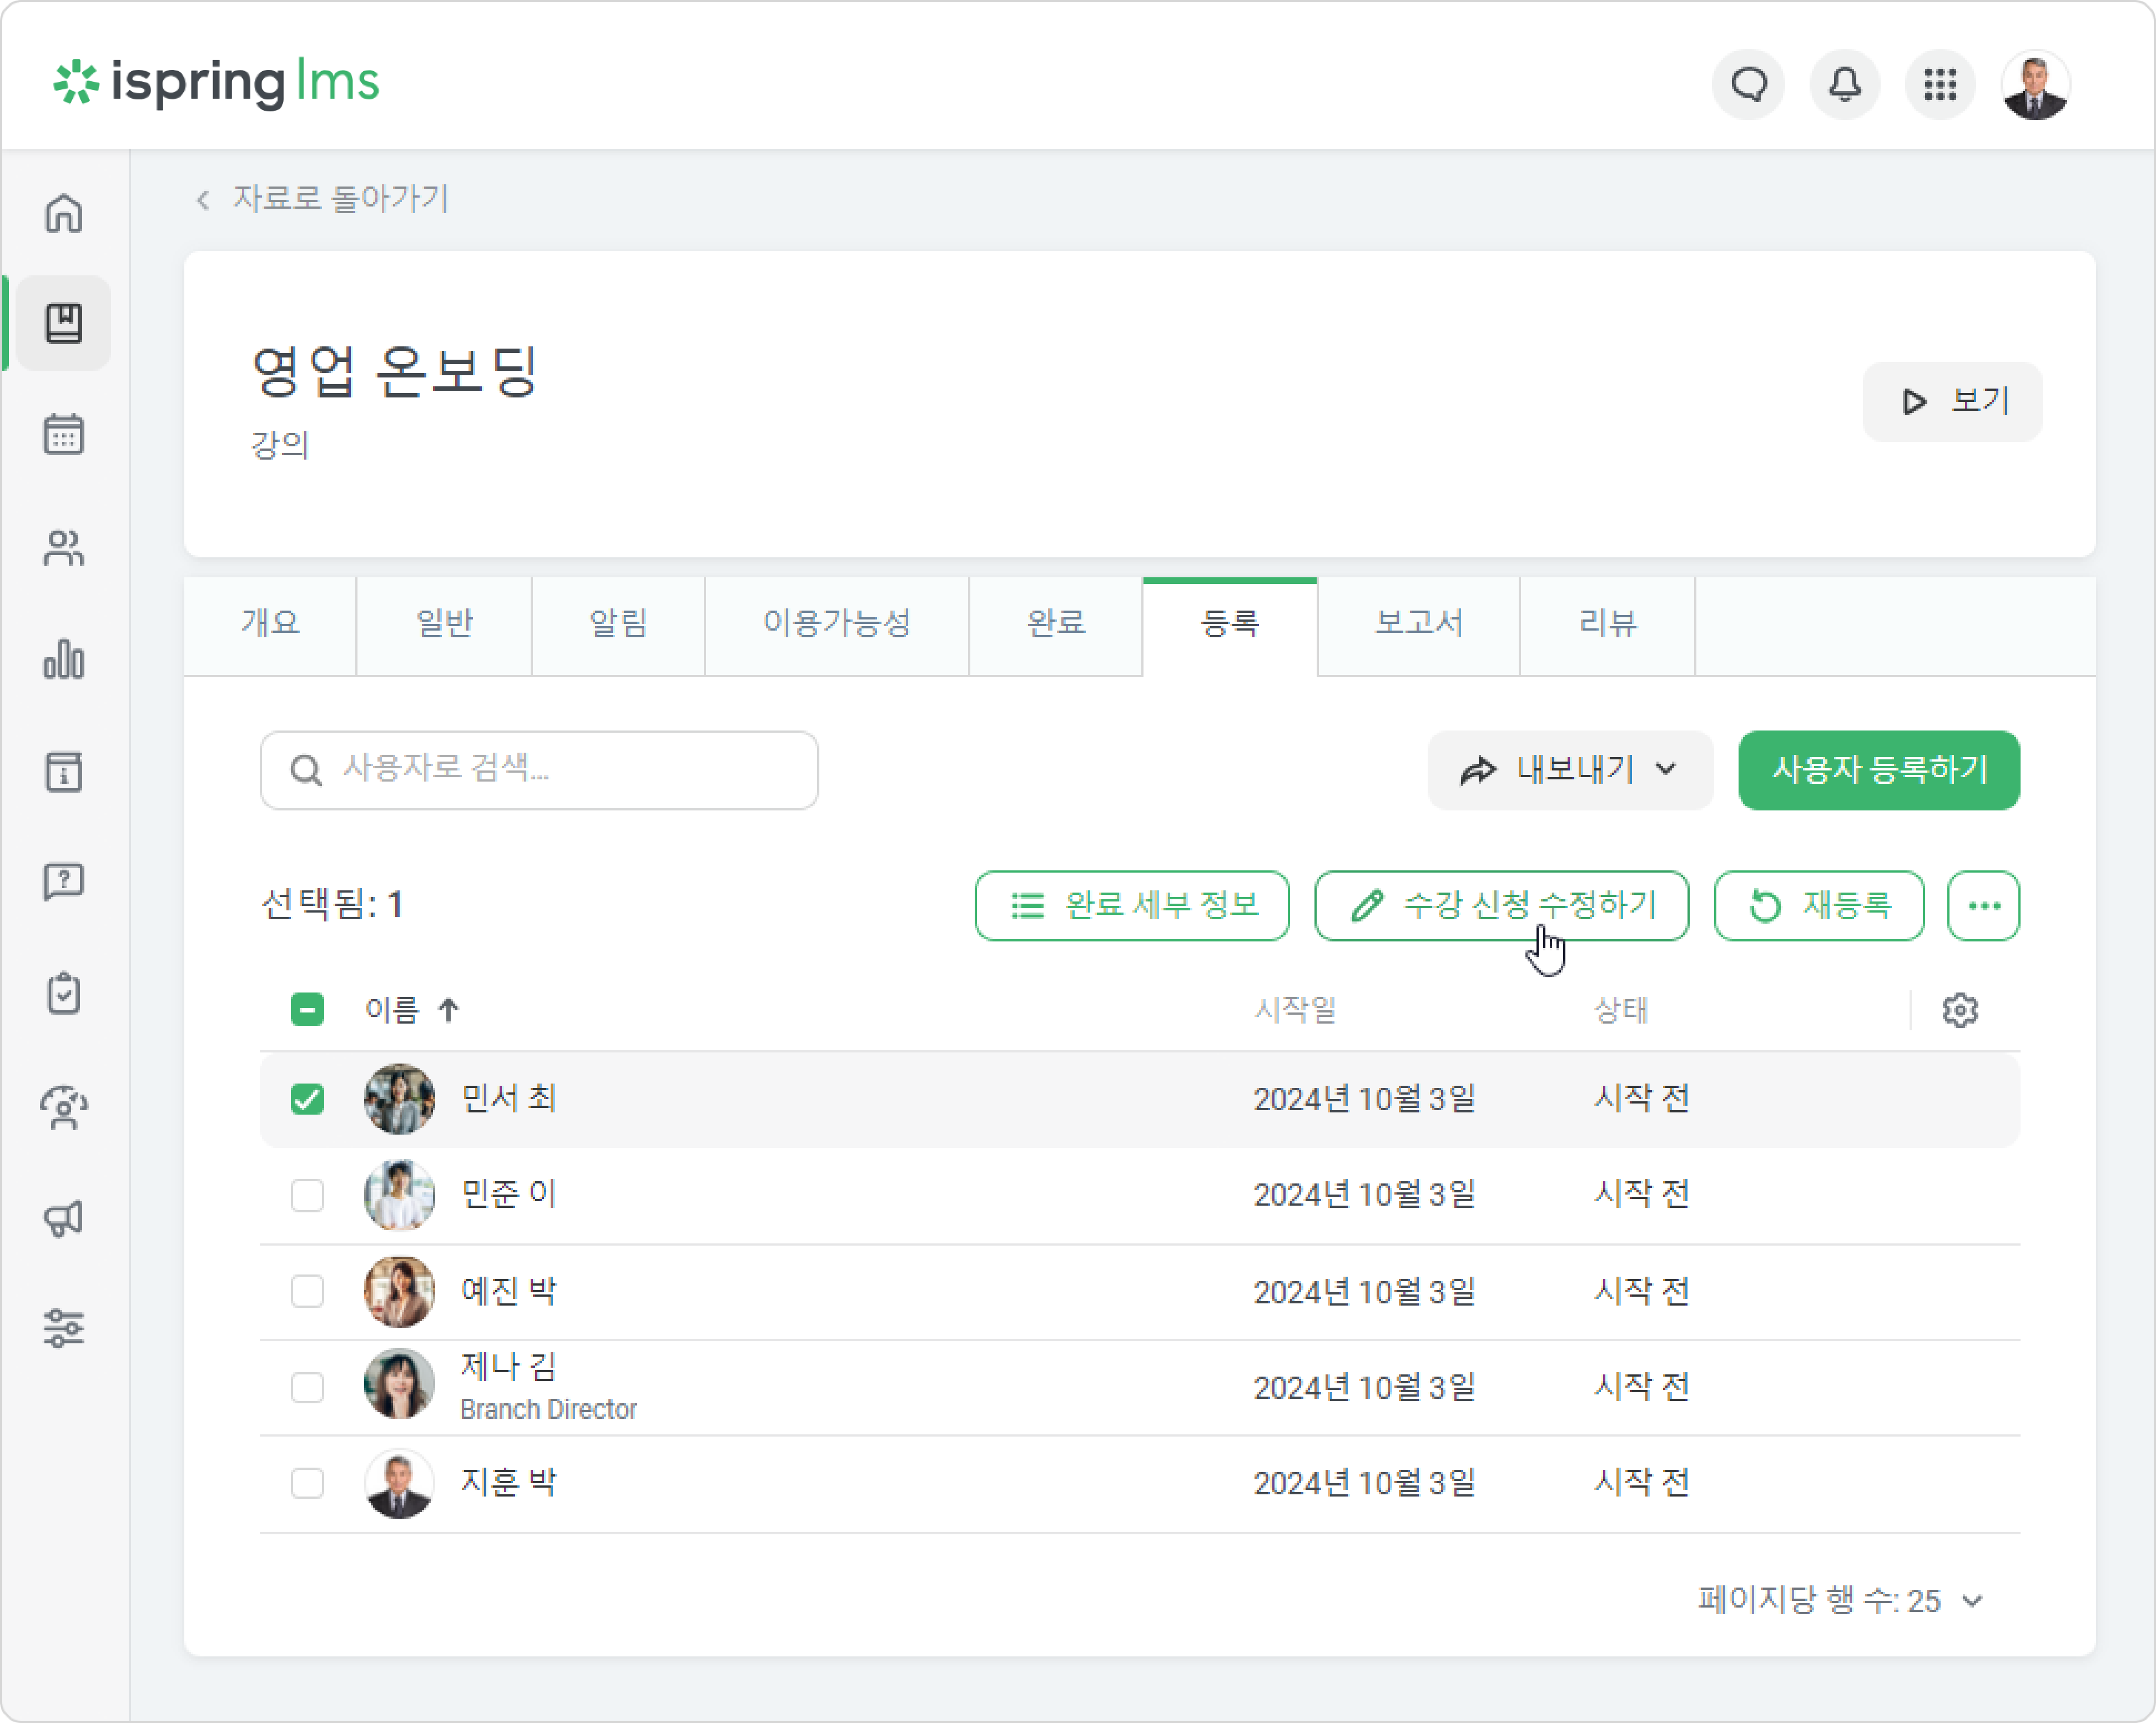
Task: Open the home icon in sidebar
Action: point(64,213)
